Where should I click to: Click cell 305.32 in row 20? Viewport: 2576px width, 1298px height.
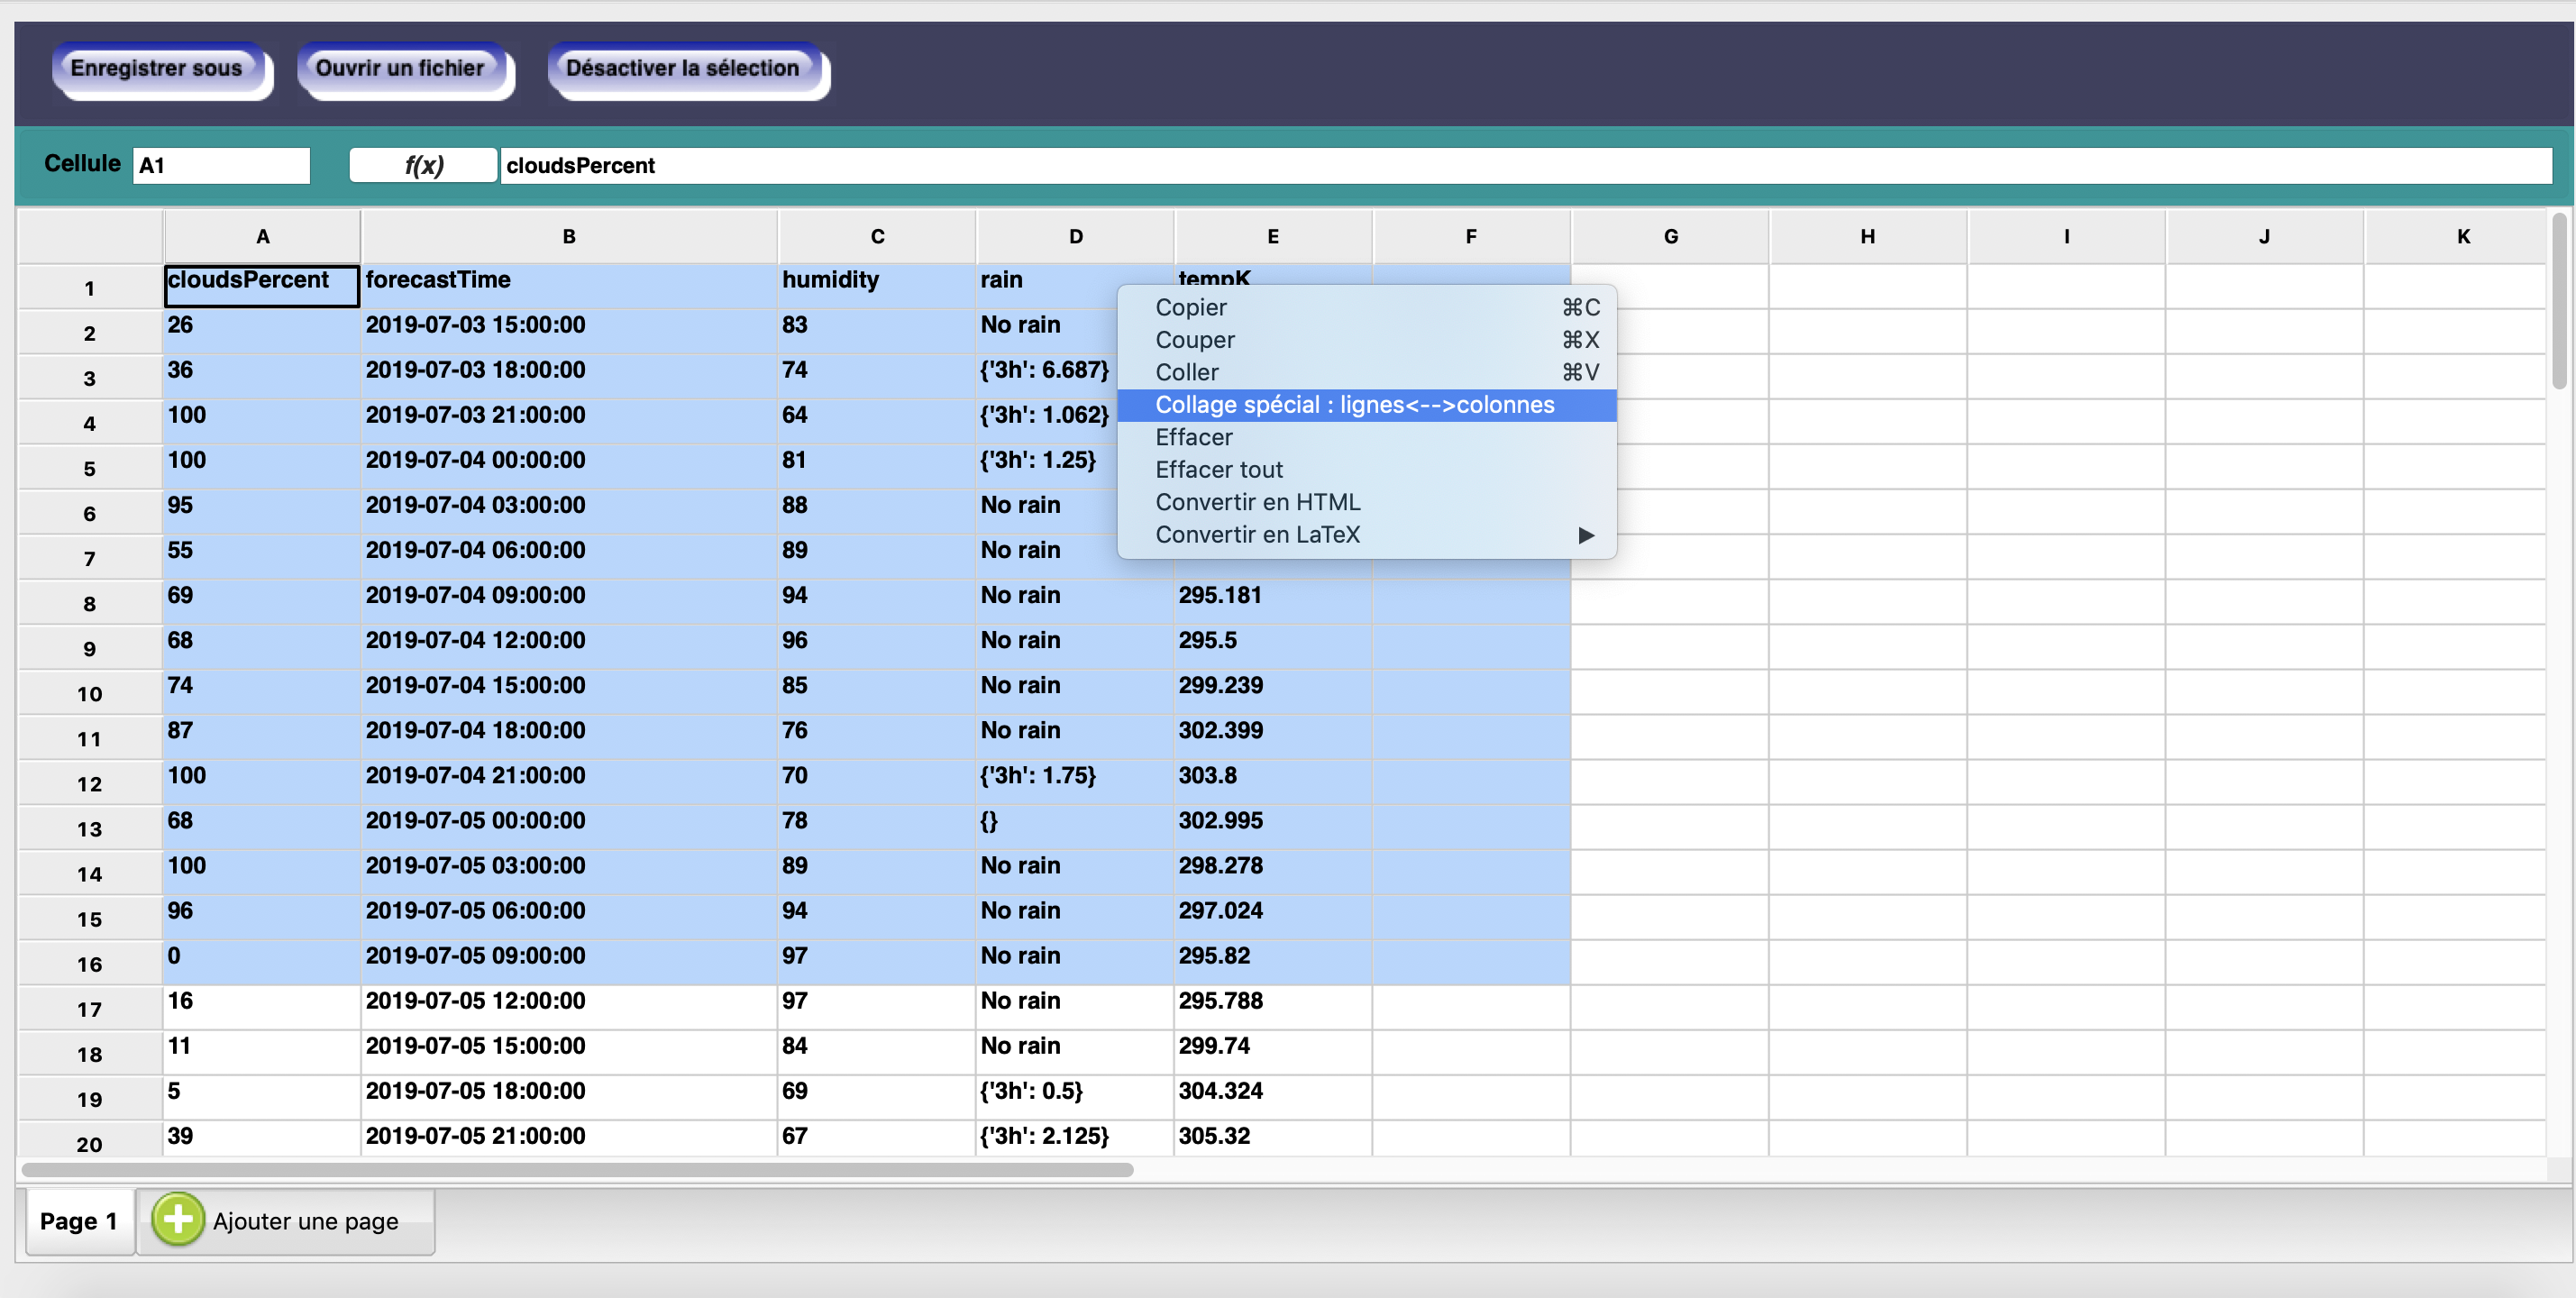click(1273, 1140)
